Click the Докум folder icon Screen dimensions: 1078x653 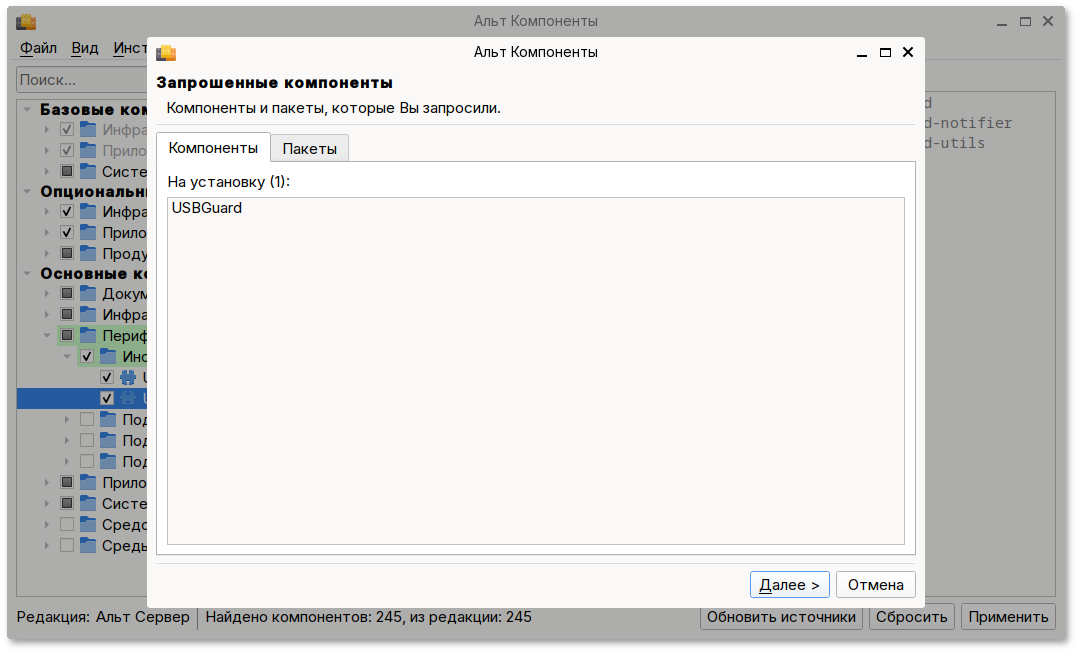pyautogui.click(x=88, y=294)
